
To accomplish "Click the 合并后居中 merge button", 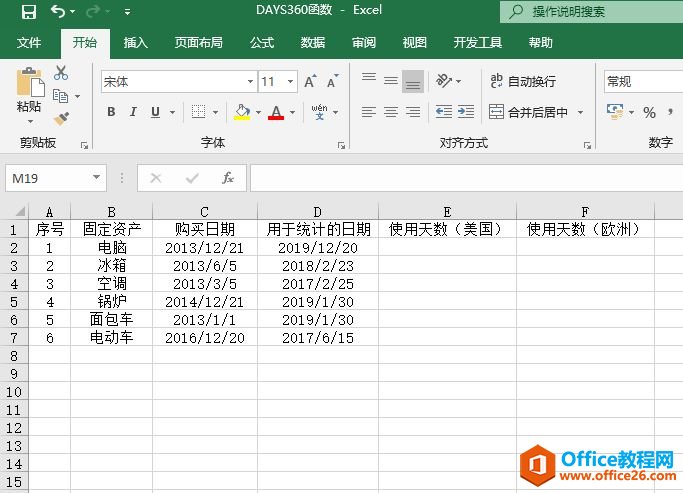I will pyautogui.click(x=528, y=112).
